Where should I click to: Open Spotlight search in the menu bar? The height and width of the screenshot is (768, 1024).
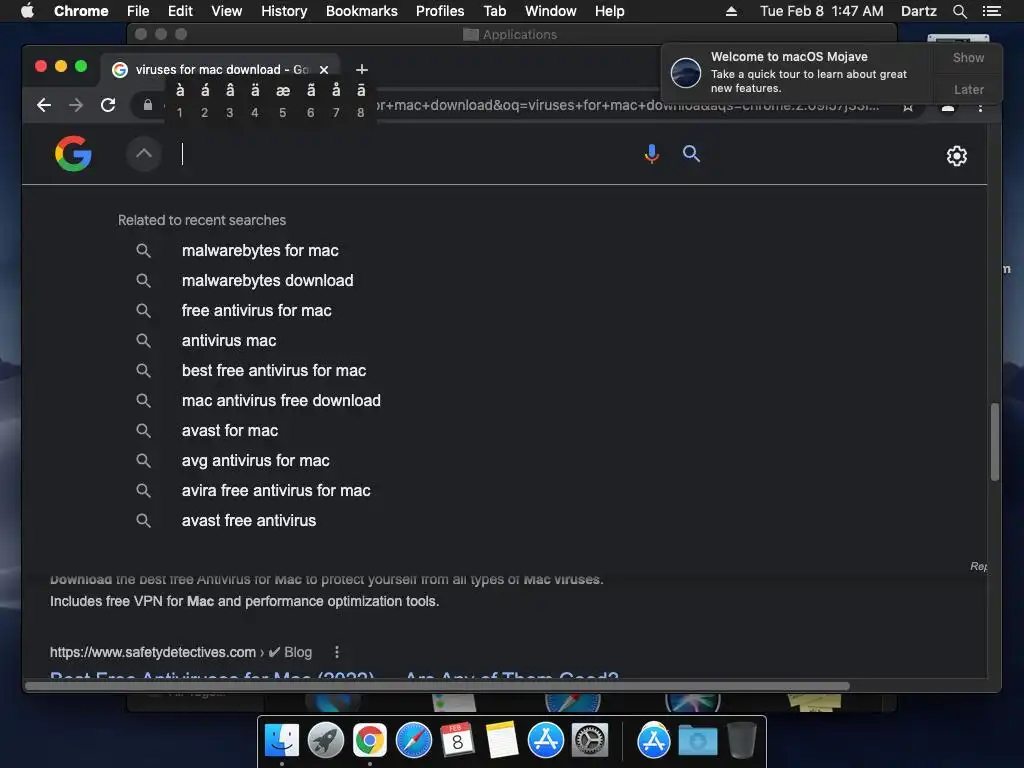[x=959, y=11]
